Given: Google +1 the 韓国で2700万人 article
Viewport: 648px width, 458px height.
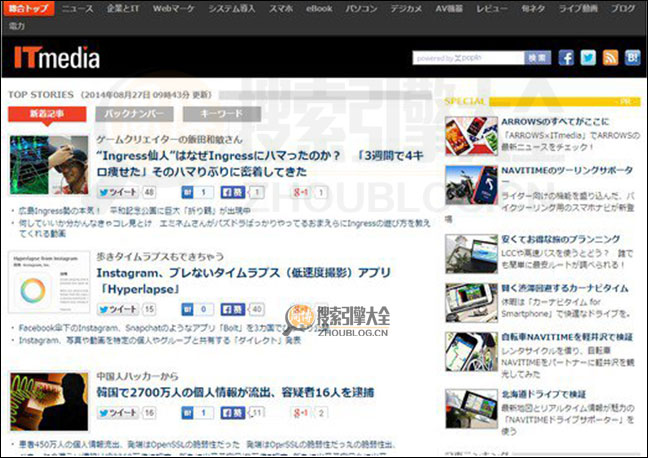Looking at the screenshot, I should pos(300,413).
